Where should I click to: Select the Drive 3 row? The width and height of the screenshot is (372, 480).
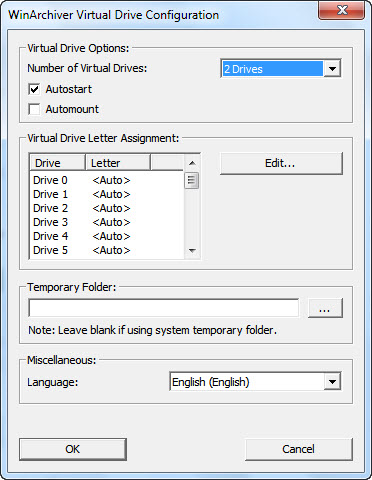[x=107, y=222]
